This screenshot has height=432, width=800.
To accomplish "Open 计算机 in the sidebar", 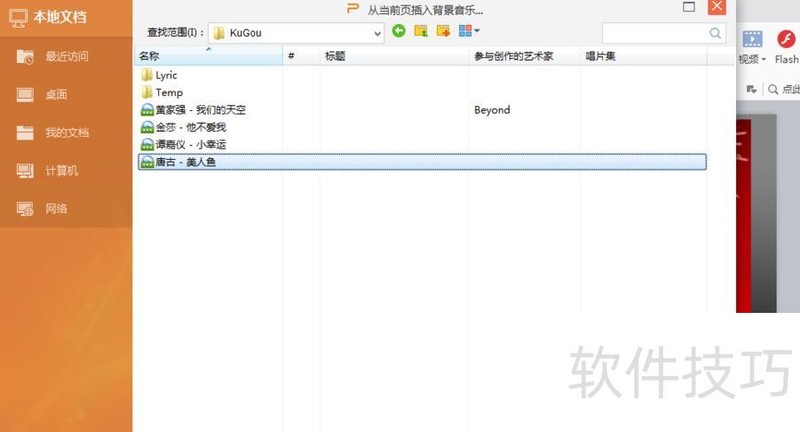I will 66,170.
